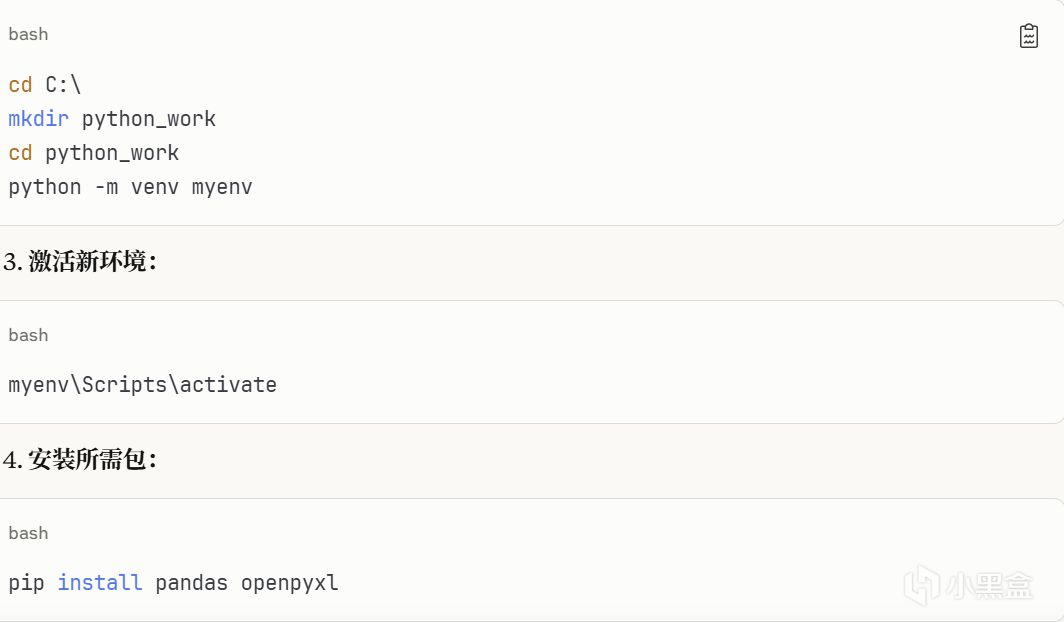Click myenv at the end of the venv command
This screenshot has height=622, width=1064.
[222, 187]
